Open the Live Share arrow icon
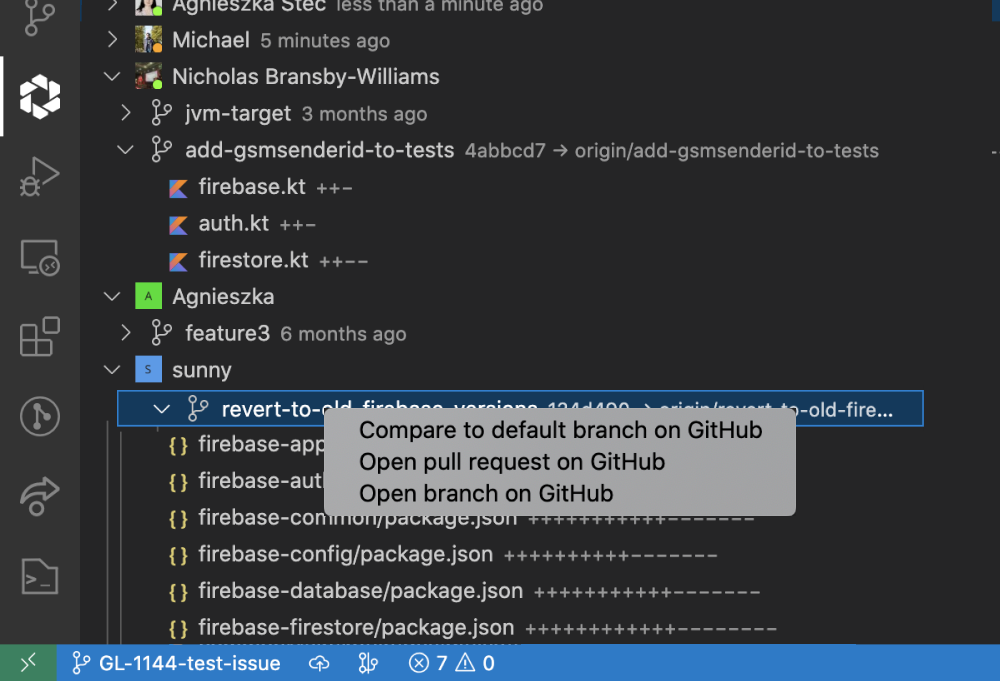 click(x=39, y=494)
